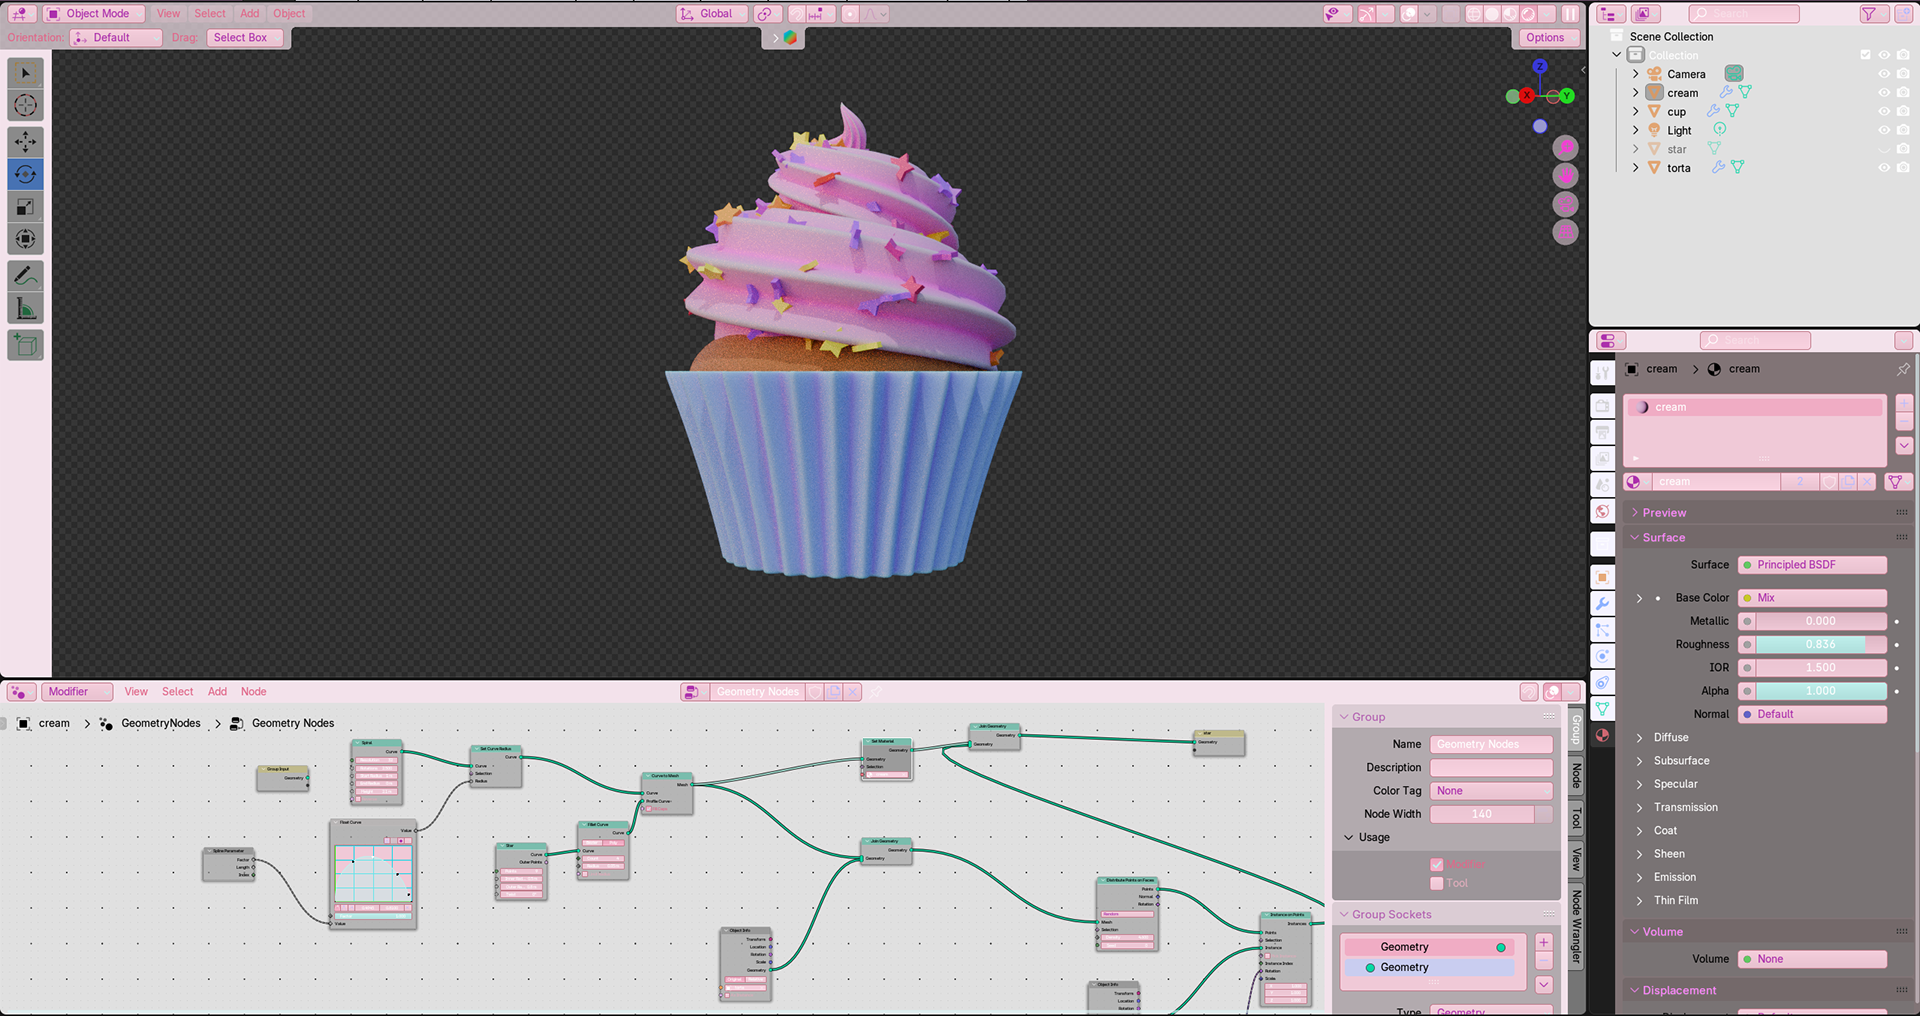Disable rendering of the torta object

click(1903, 168)
